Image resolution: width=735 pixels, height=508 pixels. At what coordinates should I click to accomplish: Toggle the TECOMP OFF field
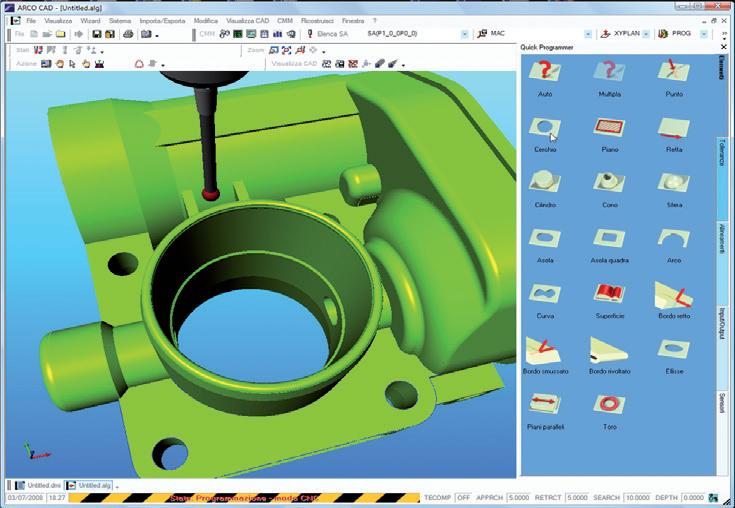pos(463,497)
